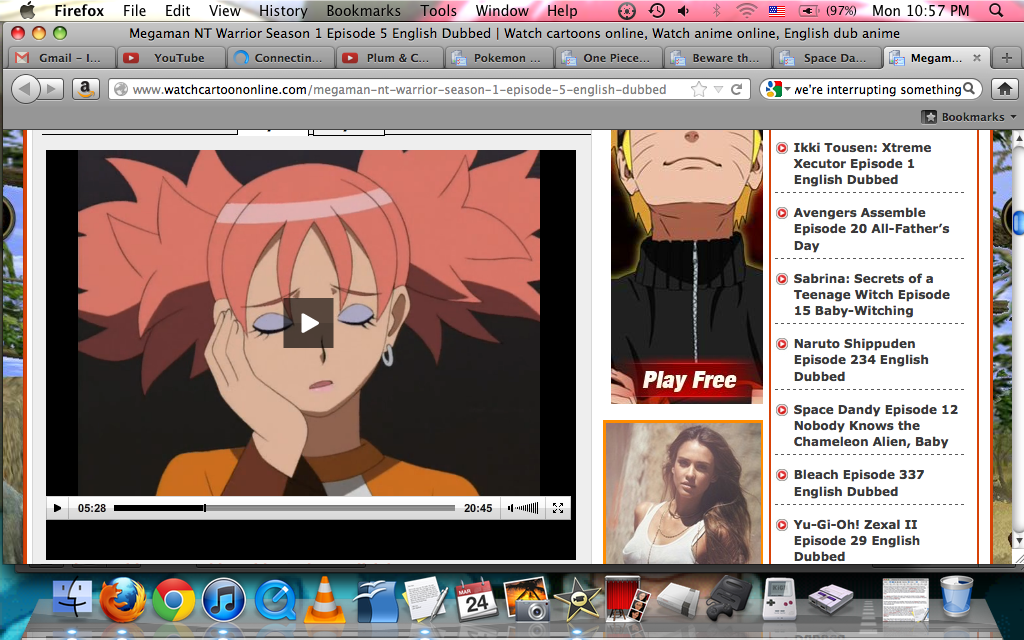Launch iMovie star icon in the Dock
Image resolution: width=1024 pixels, height=640 pixels.
577,598
